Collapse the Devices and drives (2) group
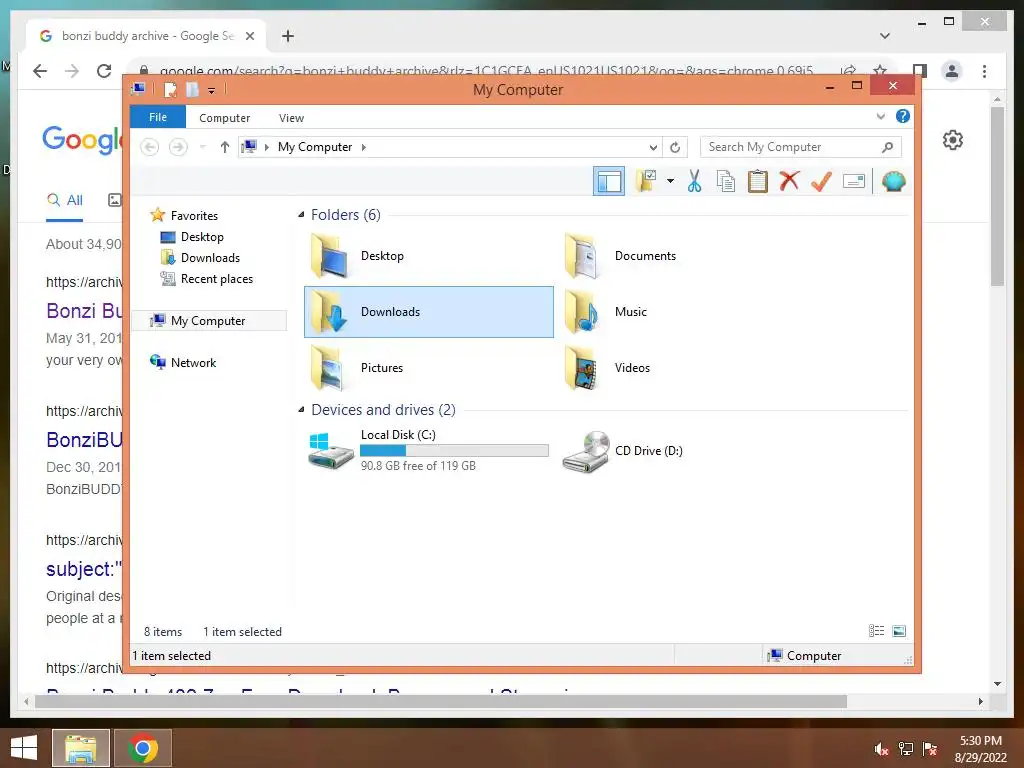 (301, 410)
